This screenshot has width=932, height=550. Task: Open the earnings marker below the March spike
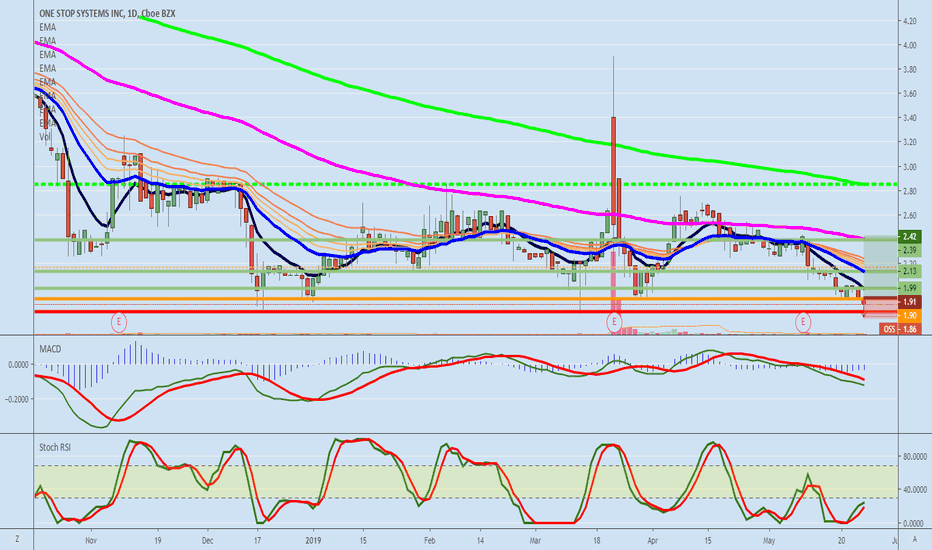(x=613, y=322)
